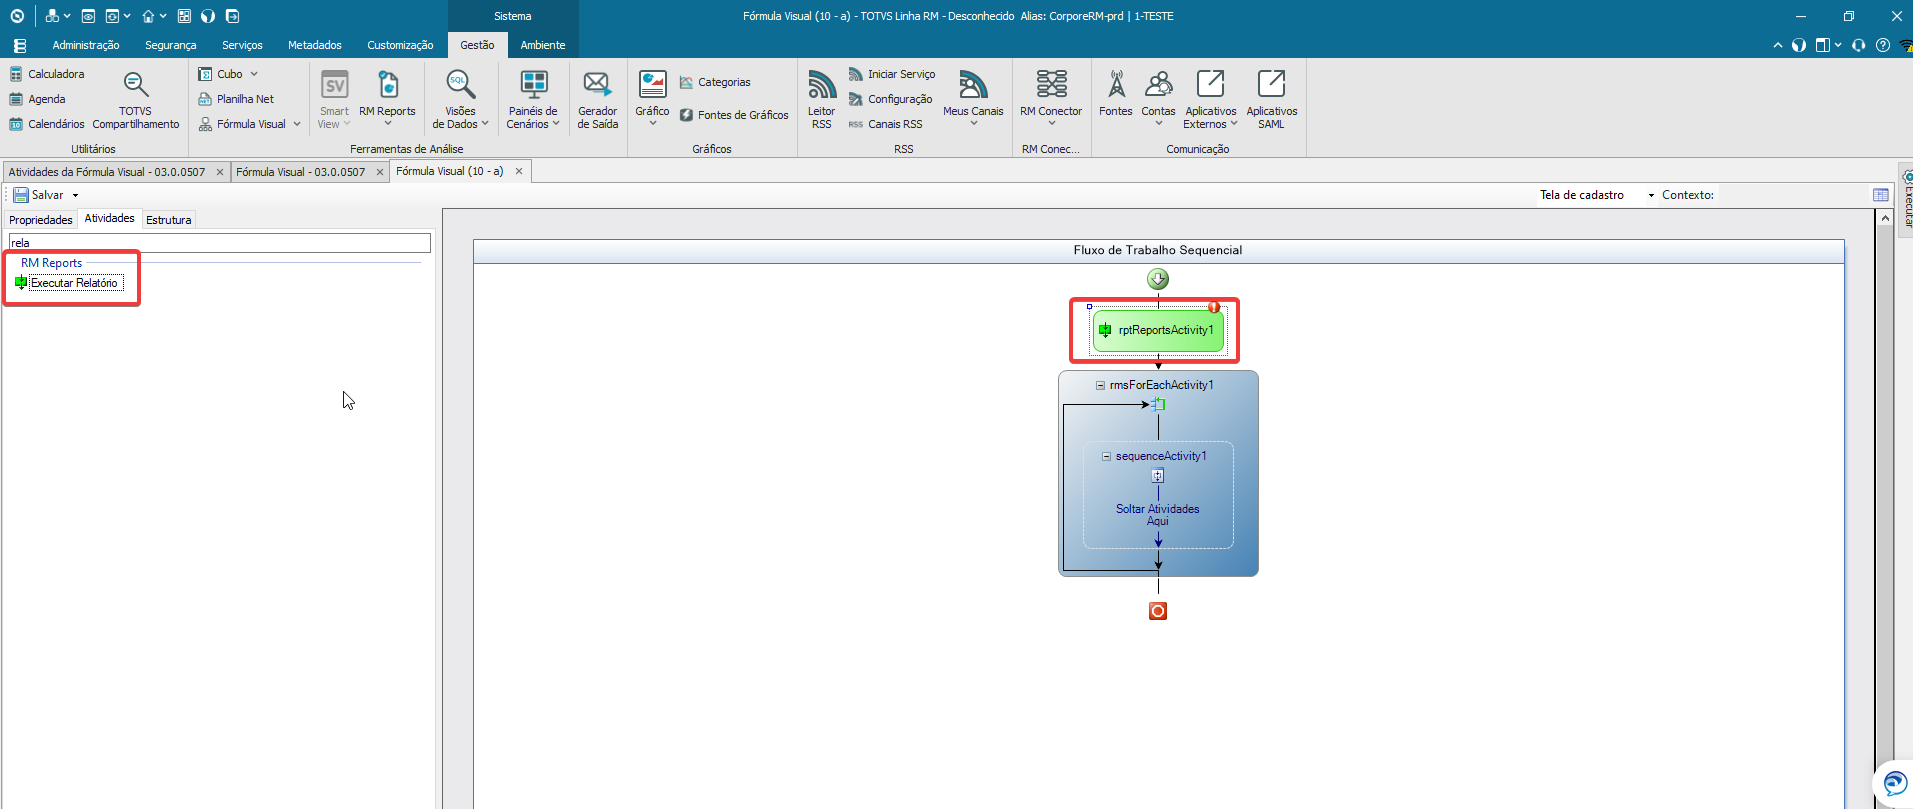
Task: Click the green start node of workflow
Action: coord(1158,279)
